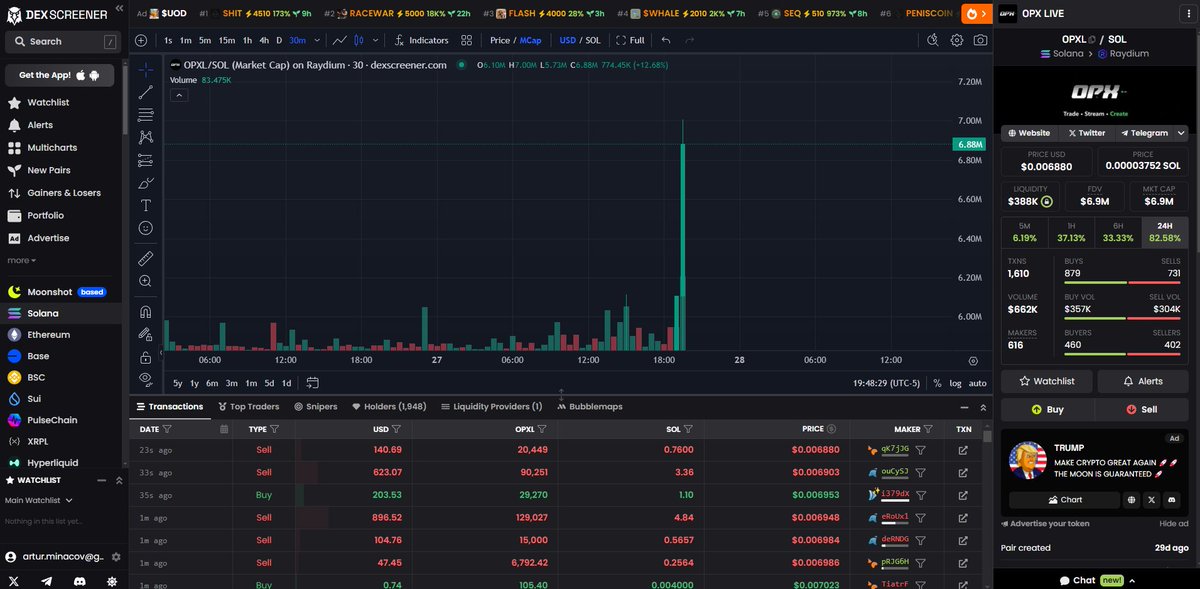
Task: Click the compare or add symbol plus icon
Action: [x=141, y=40]
